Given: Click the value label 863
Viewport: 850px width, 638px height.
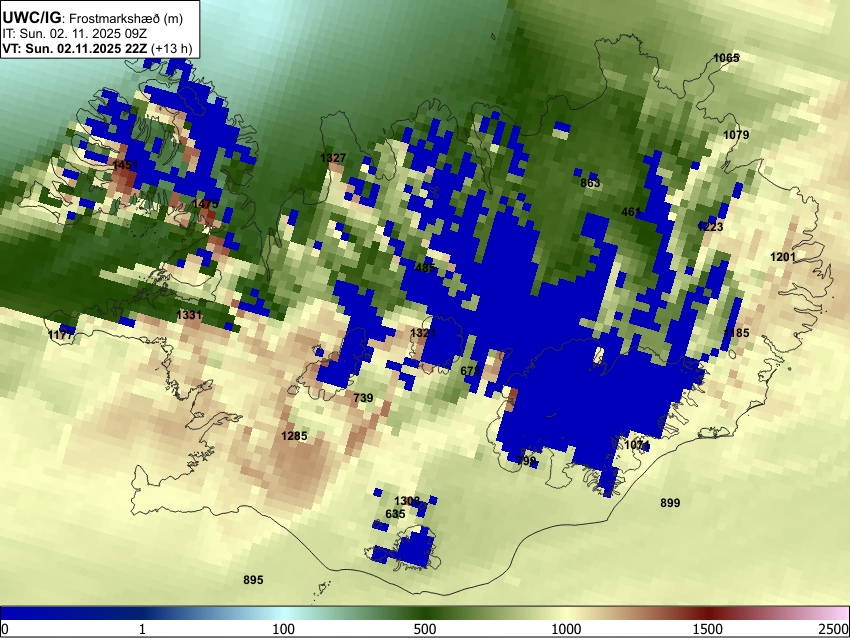Looking at the screenshot, I should point(590,183).
